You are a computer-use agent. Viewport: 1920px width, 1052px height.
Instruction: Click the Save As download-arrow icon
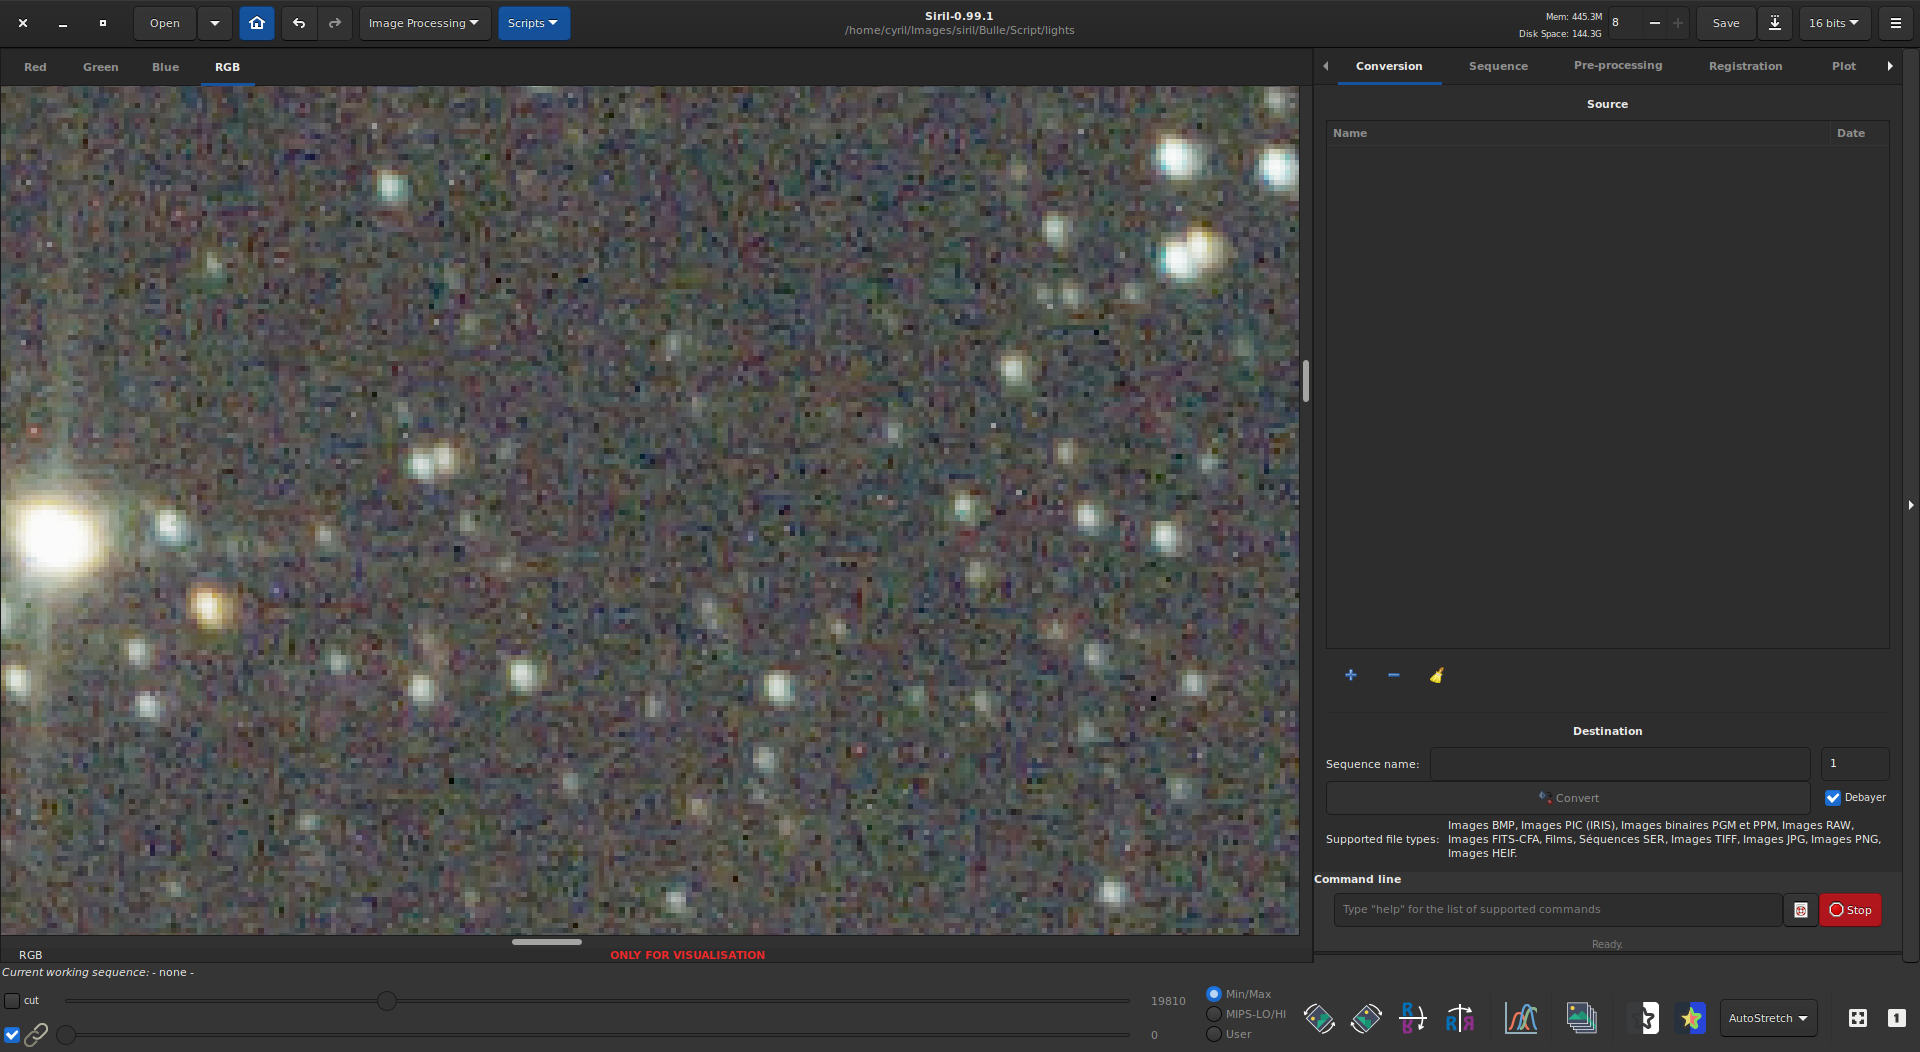(x=1775, y=23)
